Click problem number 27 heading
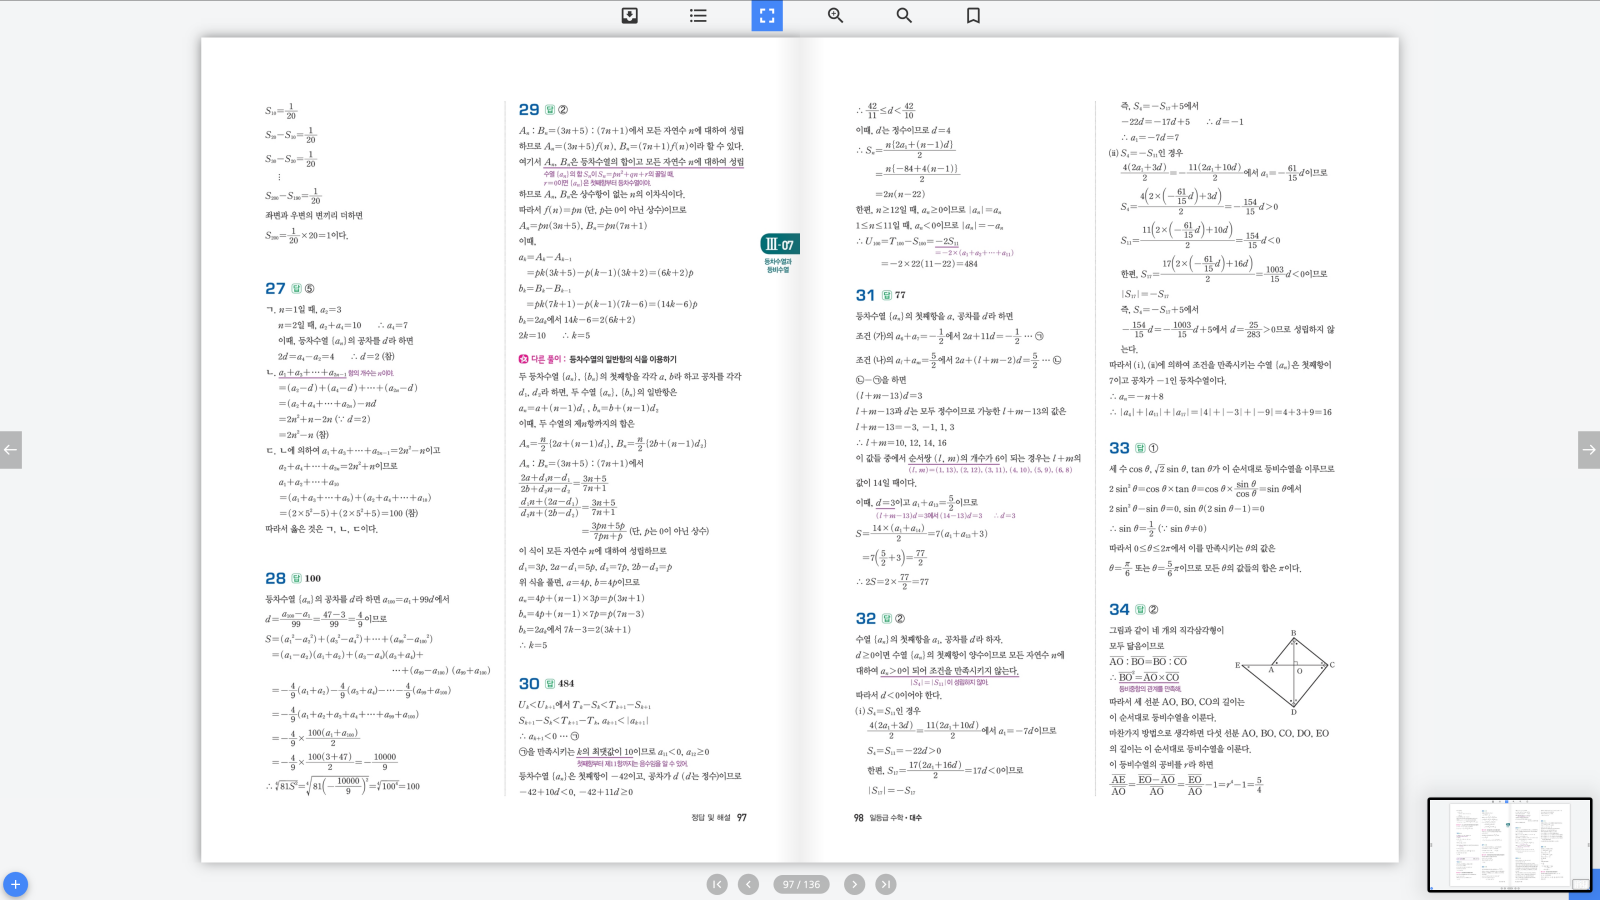 275,288
